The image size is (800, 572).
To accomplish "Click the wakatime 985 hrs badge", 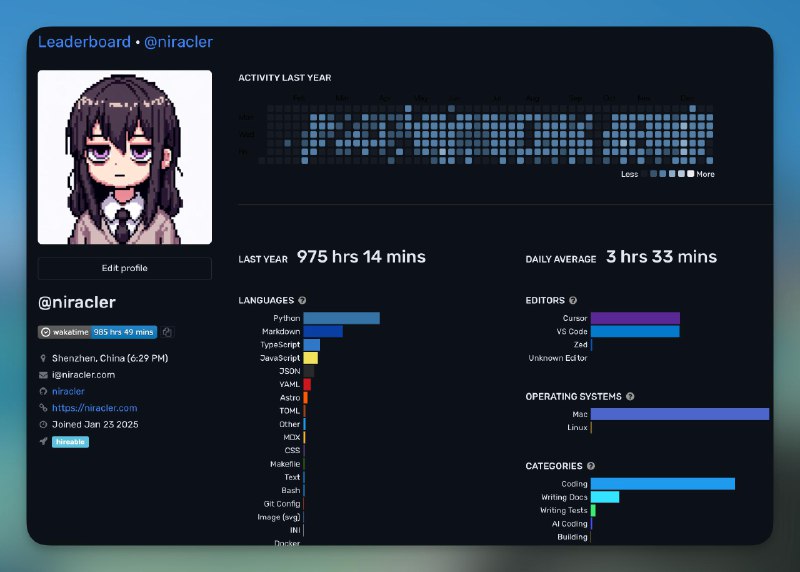I will point(97,332).
